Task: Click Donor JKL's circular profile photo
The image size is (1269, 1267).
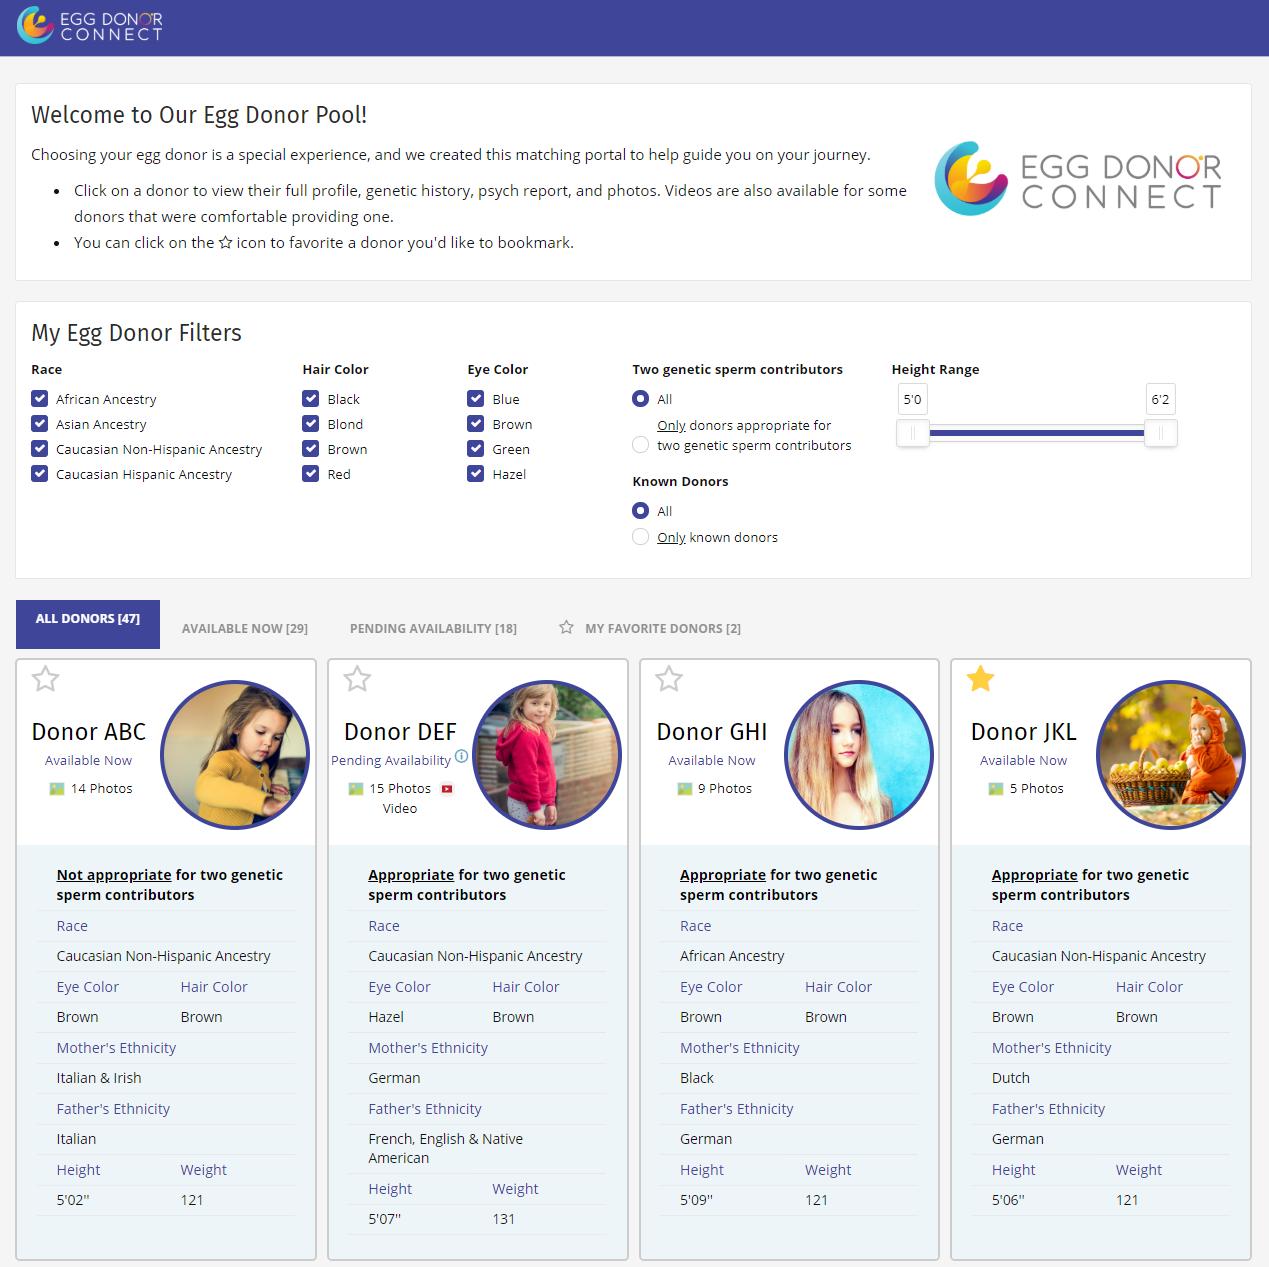Action: tap(1170, 755)
